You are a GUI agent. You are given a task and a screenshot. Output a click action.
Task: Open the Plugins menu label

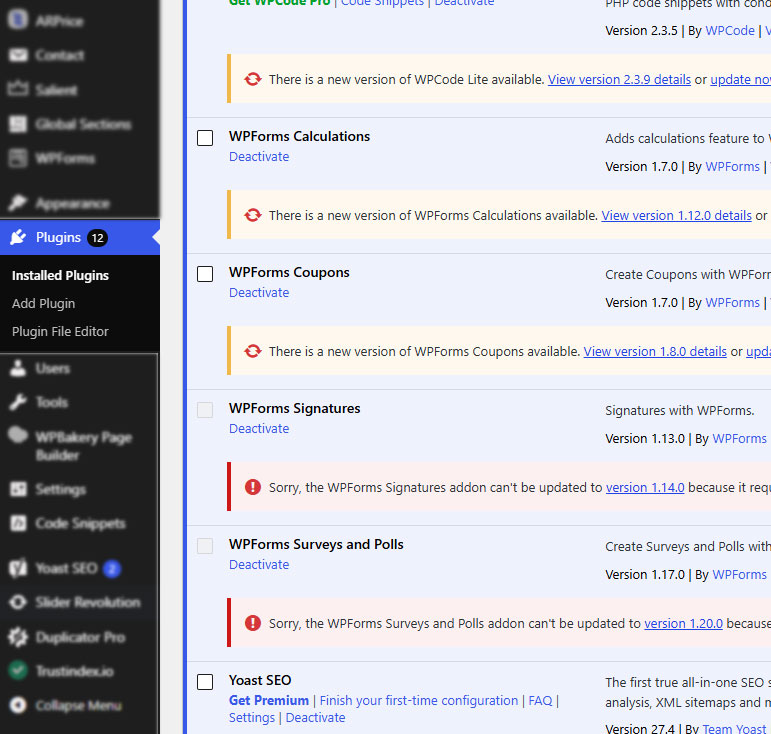tap(58, 237)
